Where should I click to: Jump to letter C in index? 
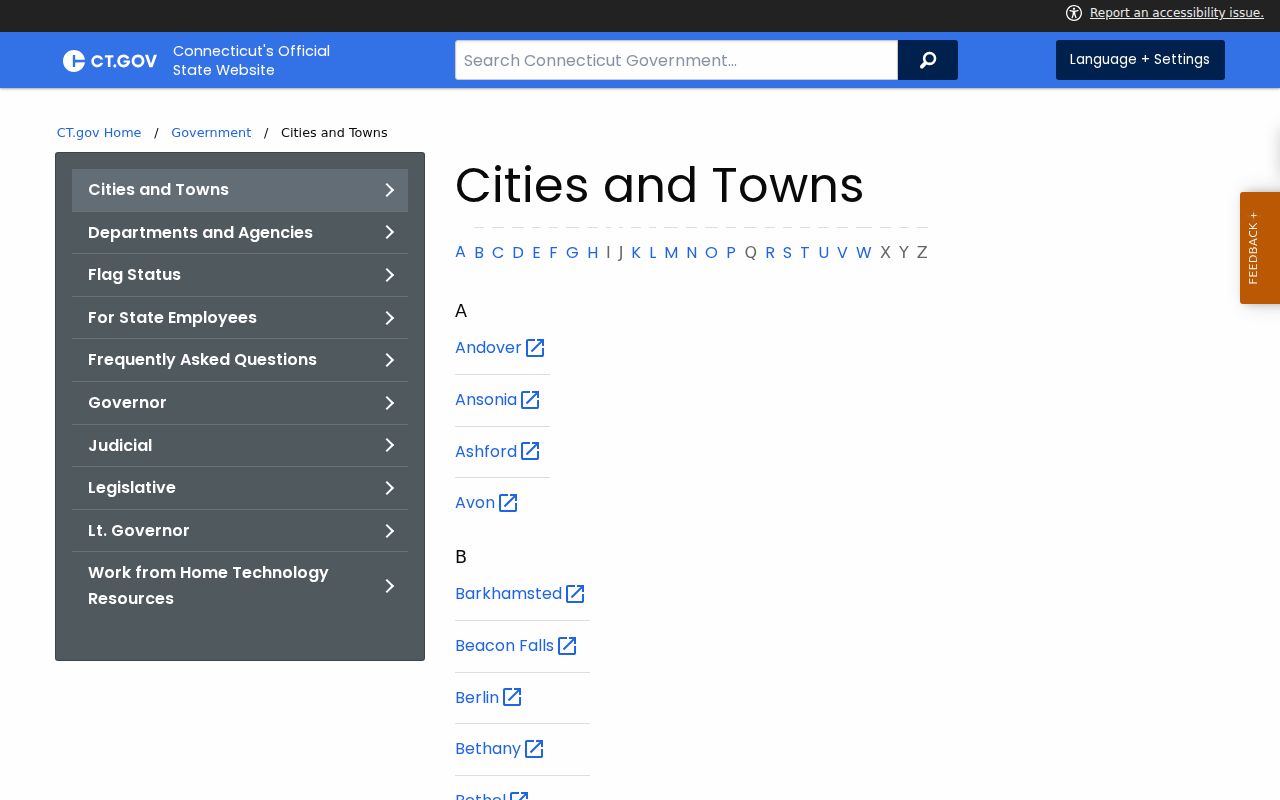tap(498, 253)
